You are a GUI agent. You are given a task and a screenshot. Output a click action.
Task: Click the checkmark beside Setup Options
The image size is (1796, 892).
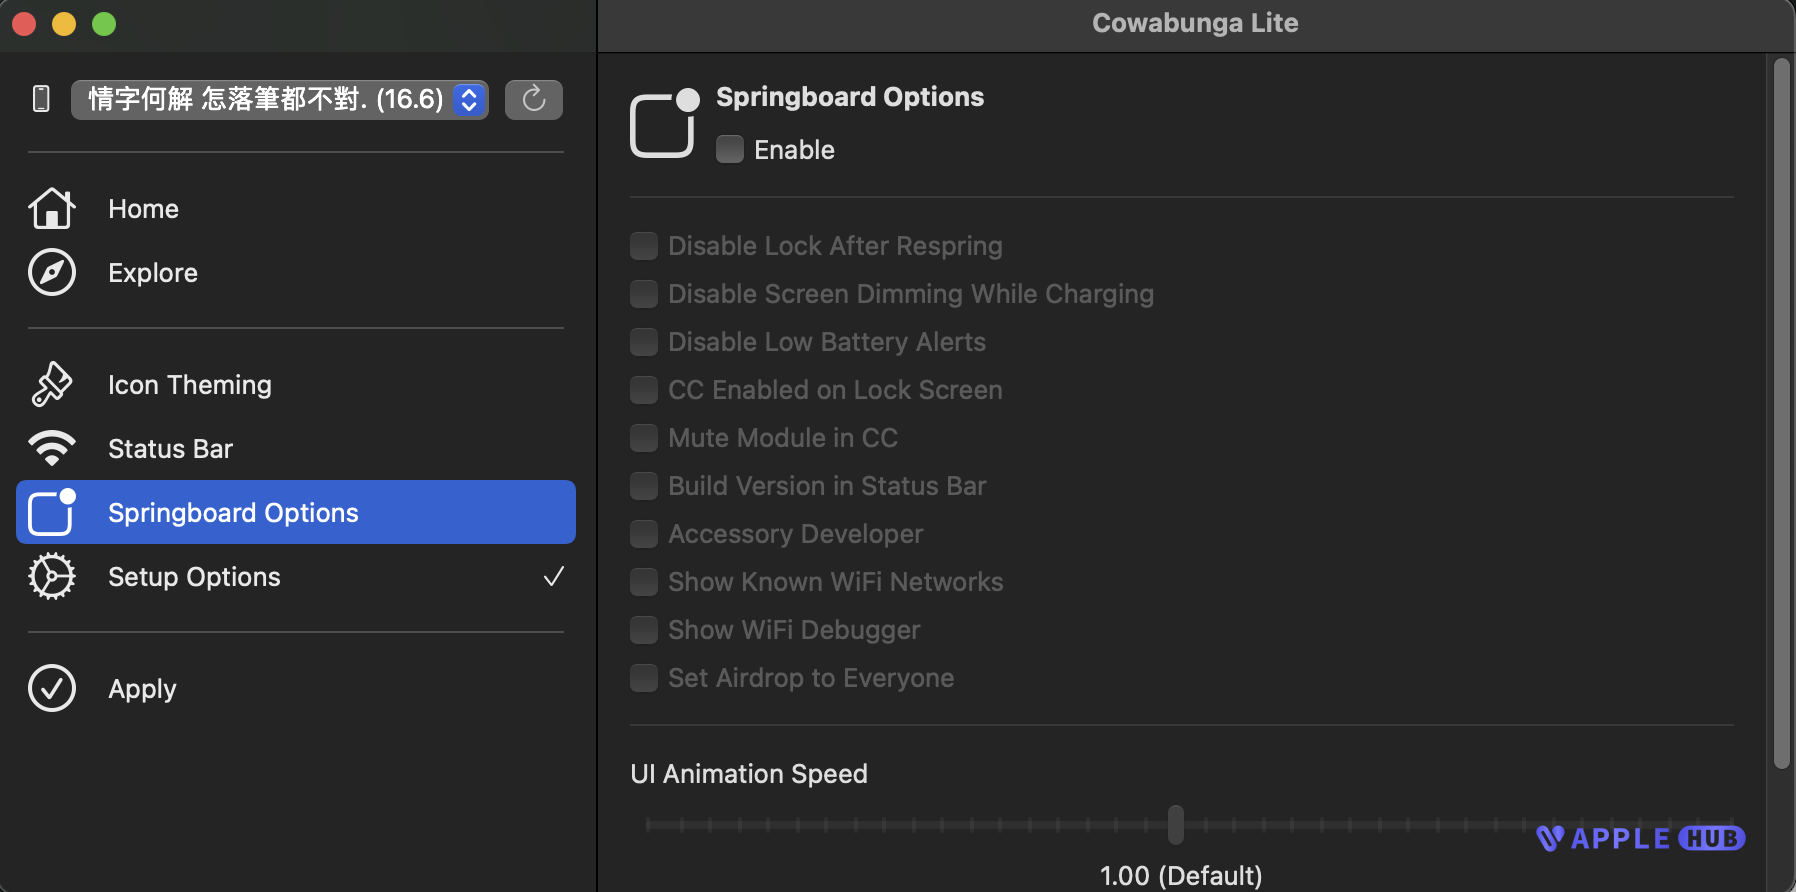click(x=553, y=577)
